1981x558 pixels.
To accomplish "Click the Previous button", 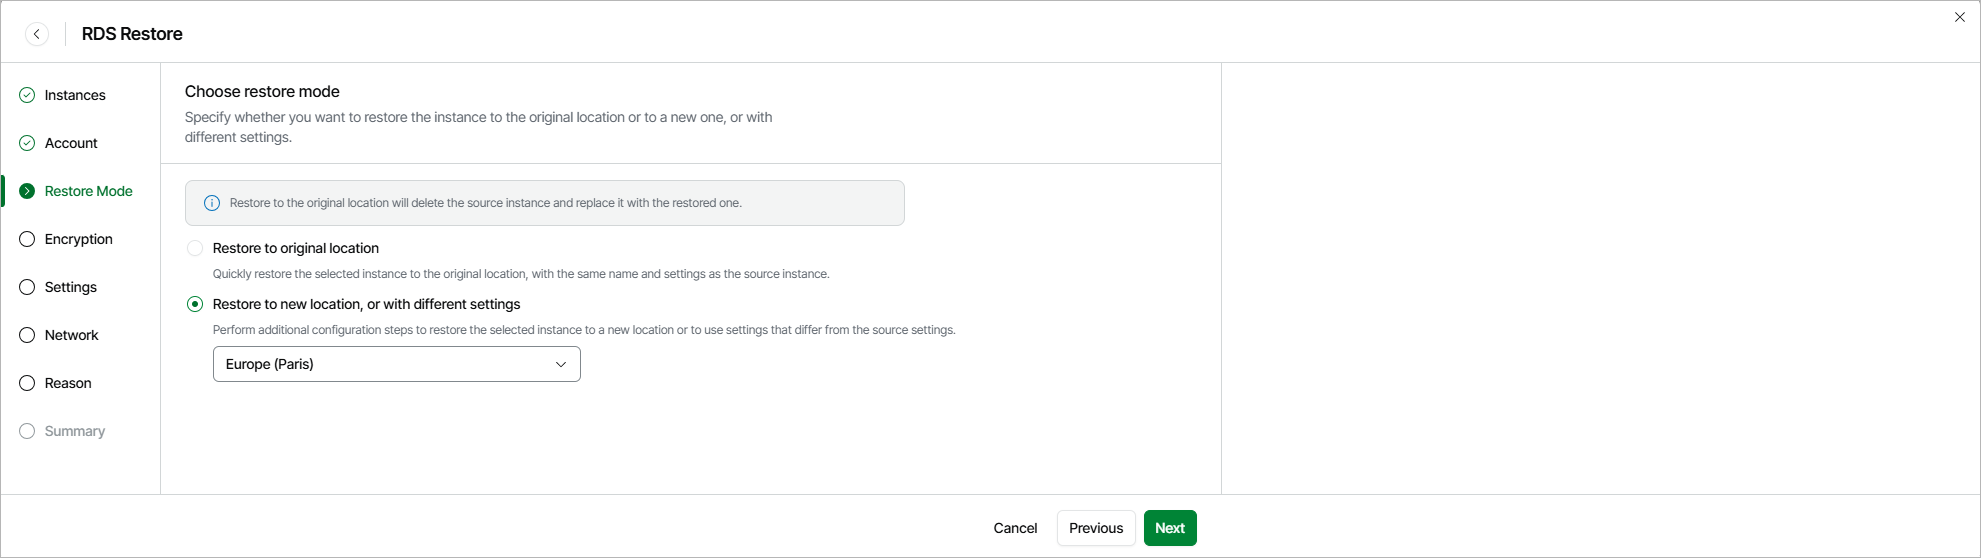I will tap(1096, 528).
